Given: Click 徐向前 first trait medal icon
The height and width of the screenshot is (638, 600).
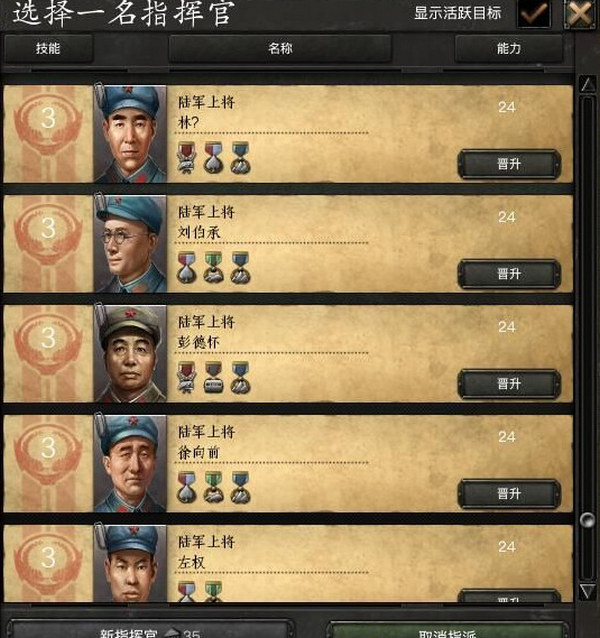Looking at the screenshot, I should pos(186,487).
